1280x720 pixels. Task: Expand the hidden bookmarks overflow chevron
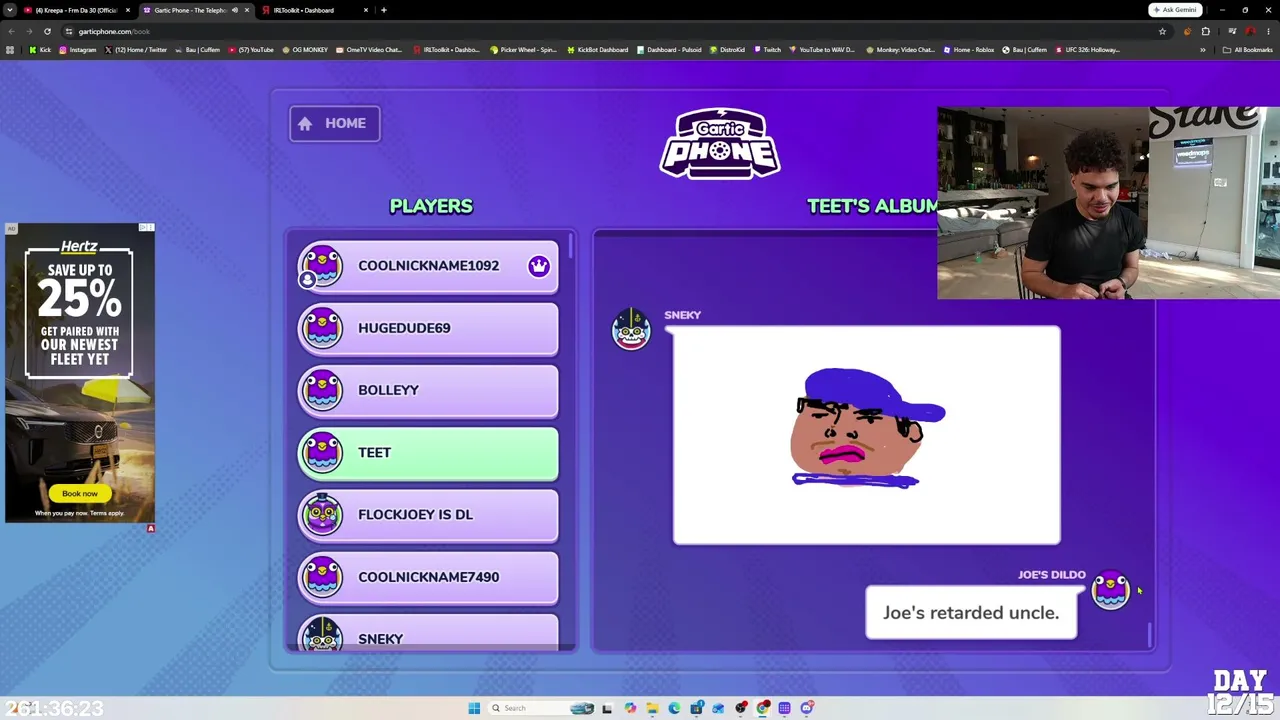1203,50
